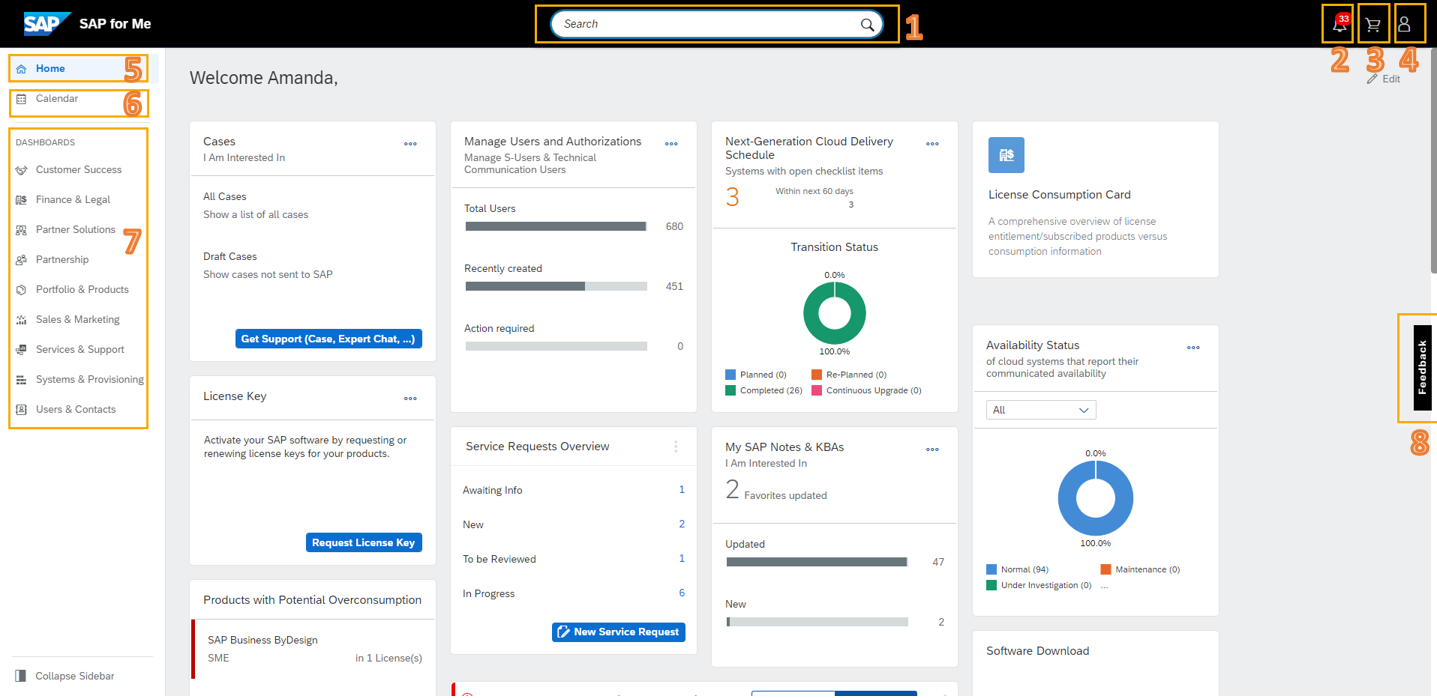Click the License Consumption Card icon
This screenshot has width=1437, height=698.
[1006, 155]
